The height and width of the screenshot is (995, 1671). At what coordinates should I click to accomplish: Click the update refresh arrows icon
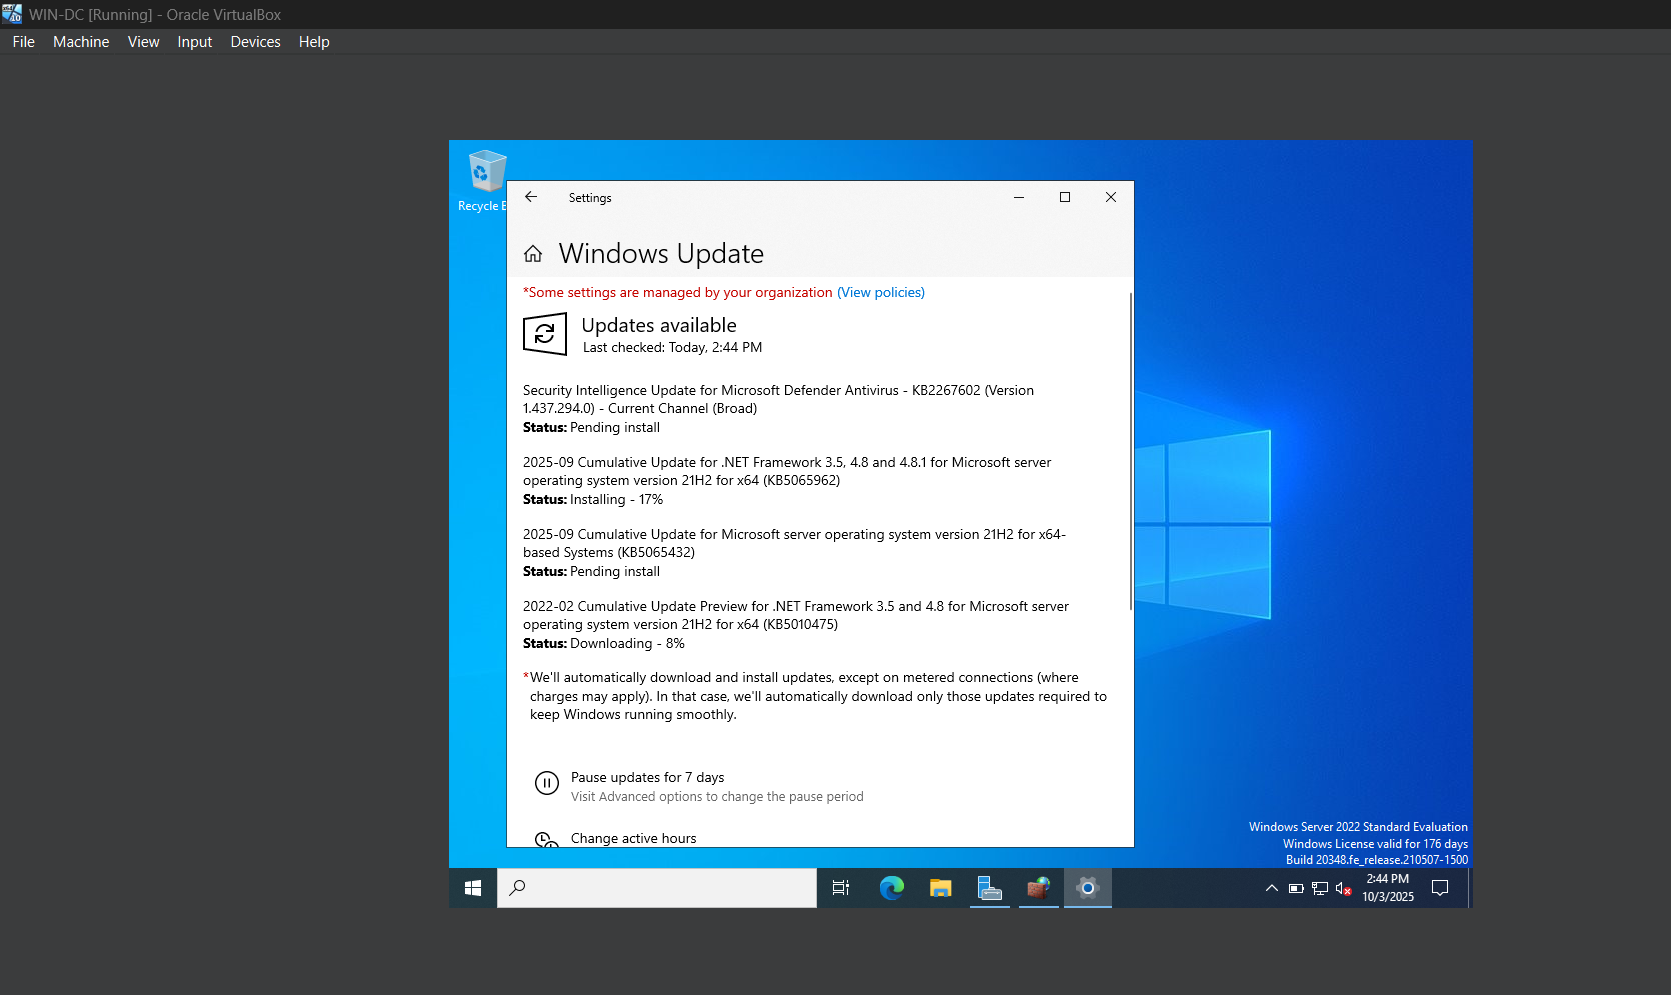545,334
